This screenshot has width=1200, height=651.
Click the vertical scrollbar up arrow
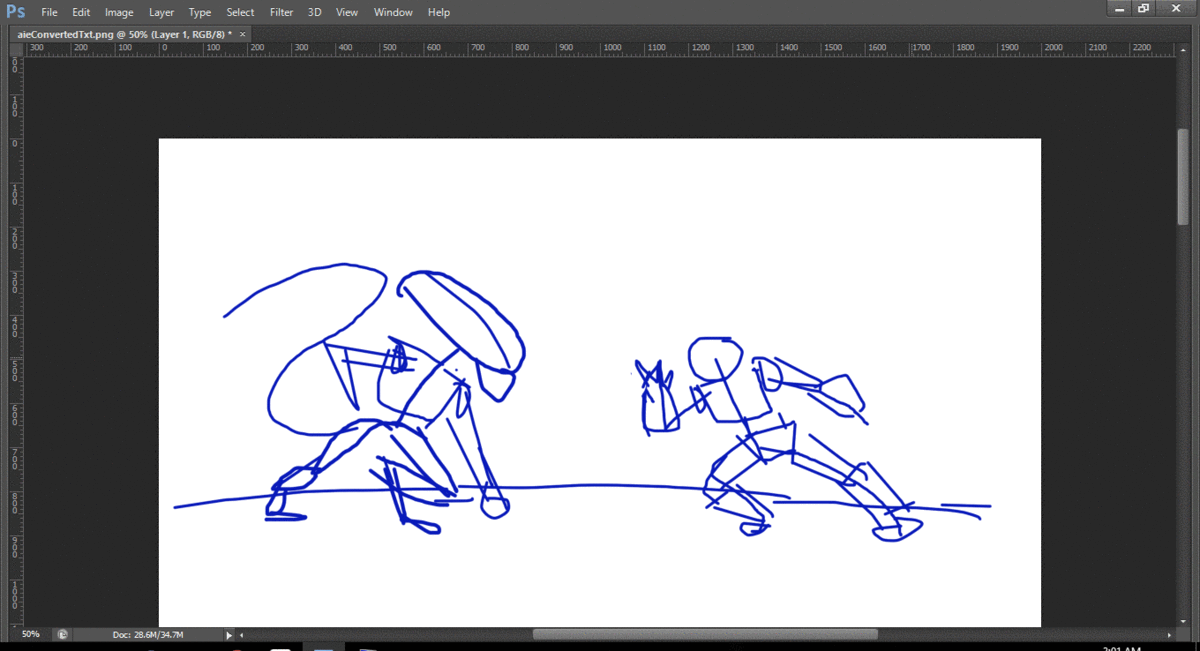click(x=1184, y=48)
